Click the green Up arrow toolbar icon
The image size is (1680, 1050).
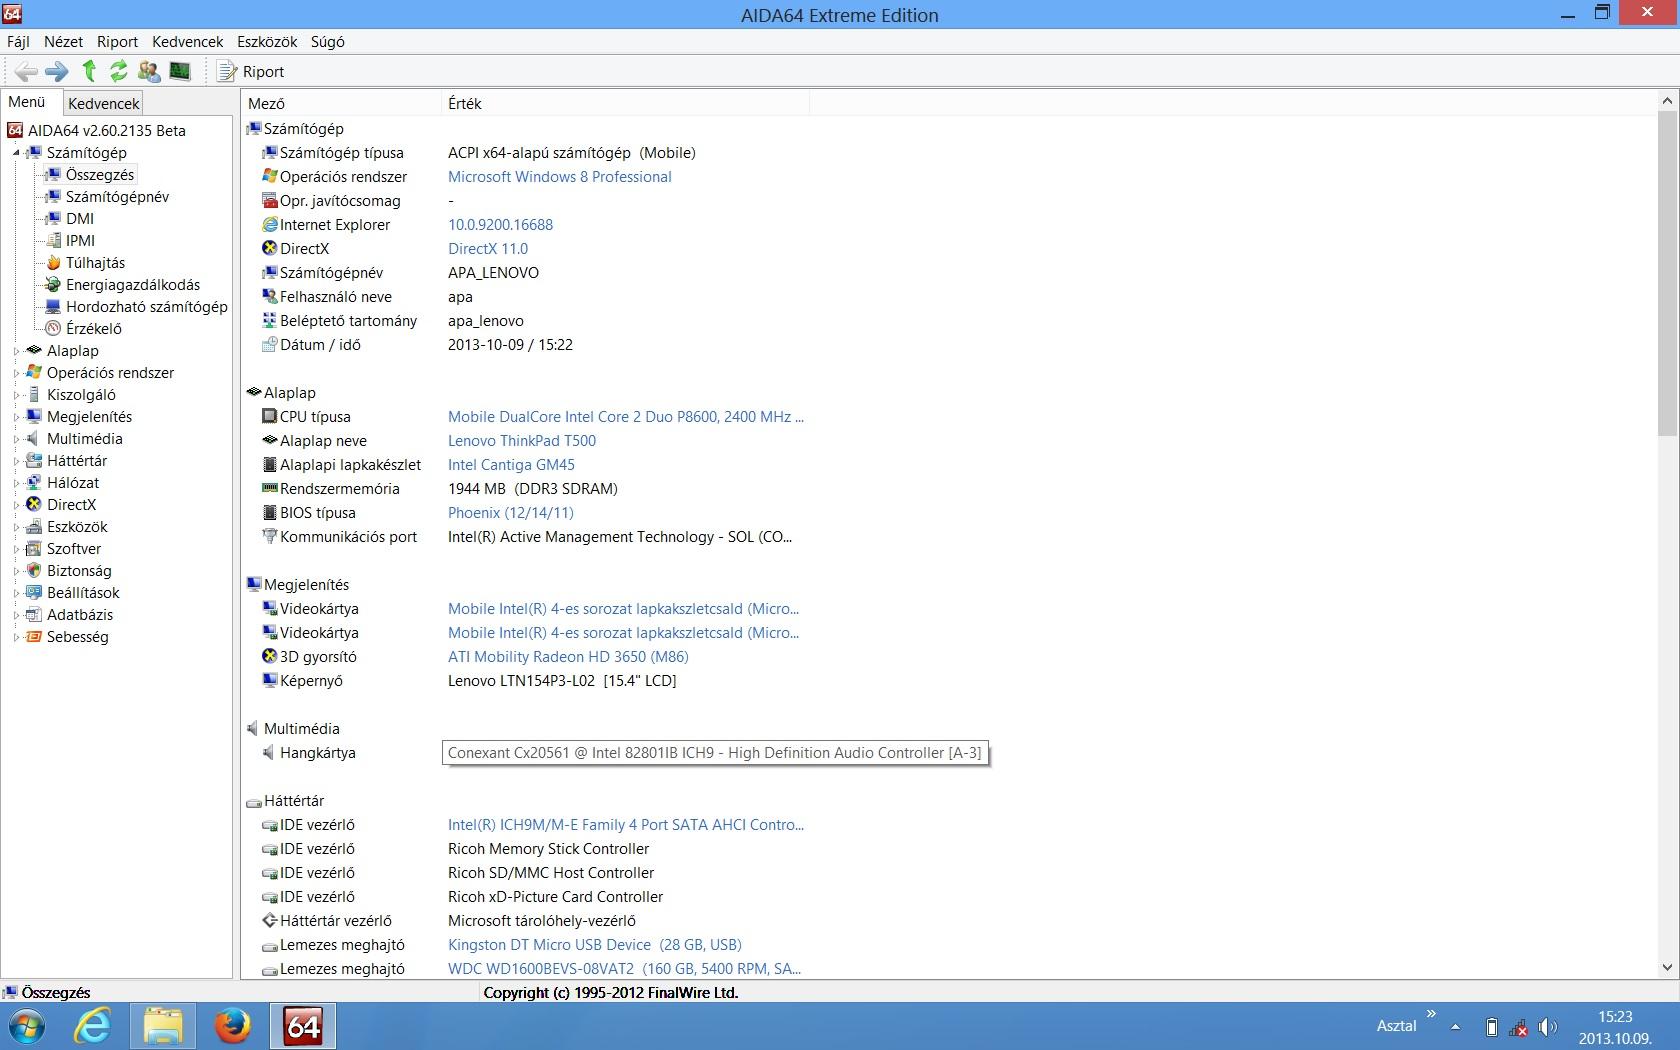tap(89, 71)
